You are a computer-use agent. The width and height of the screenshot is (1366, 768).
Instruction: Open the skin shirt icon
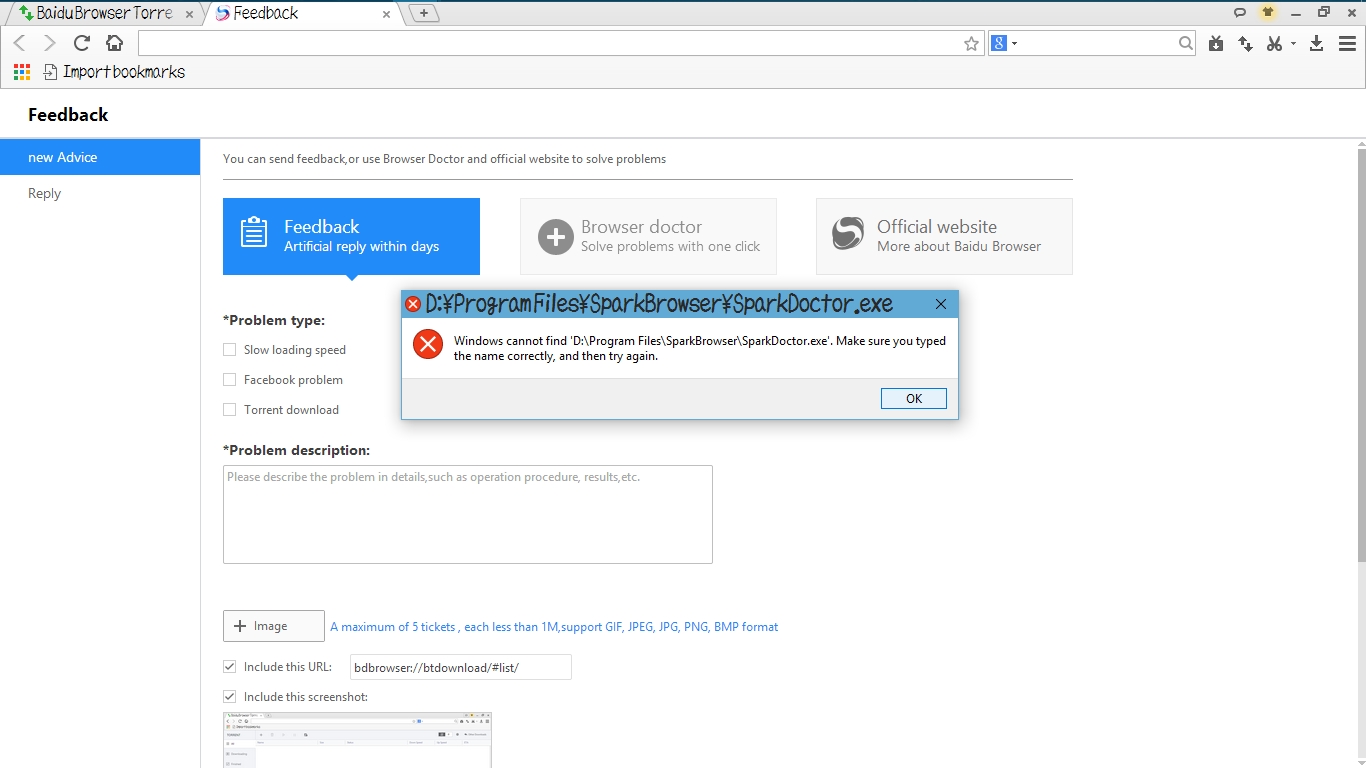tap(1268, 12)
